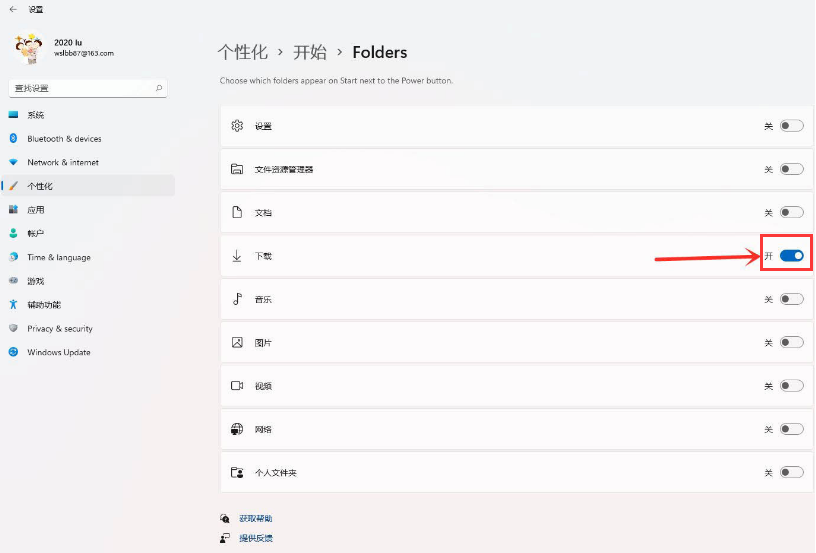Click the Privacy & security shield icon

tap(14, 328)
